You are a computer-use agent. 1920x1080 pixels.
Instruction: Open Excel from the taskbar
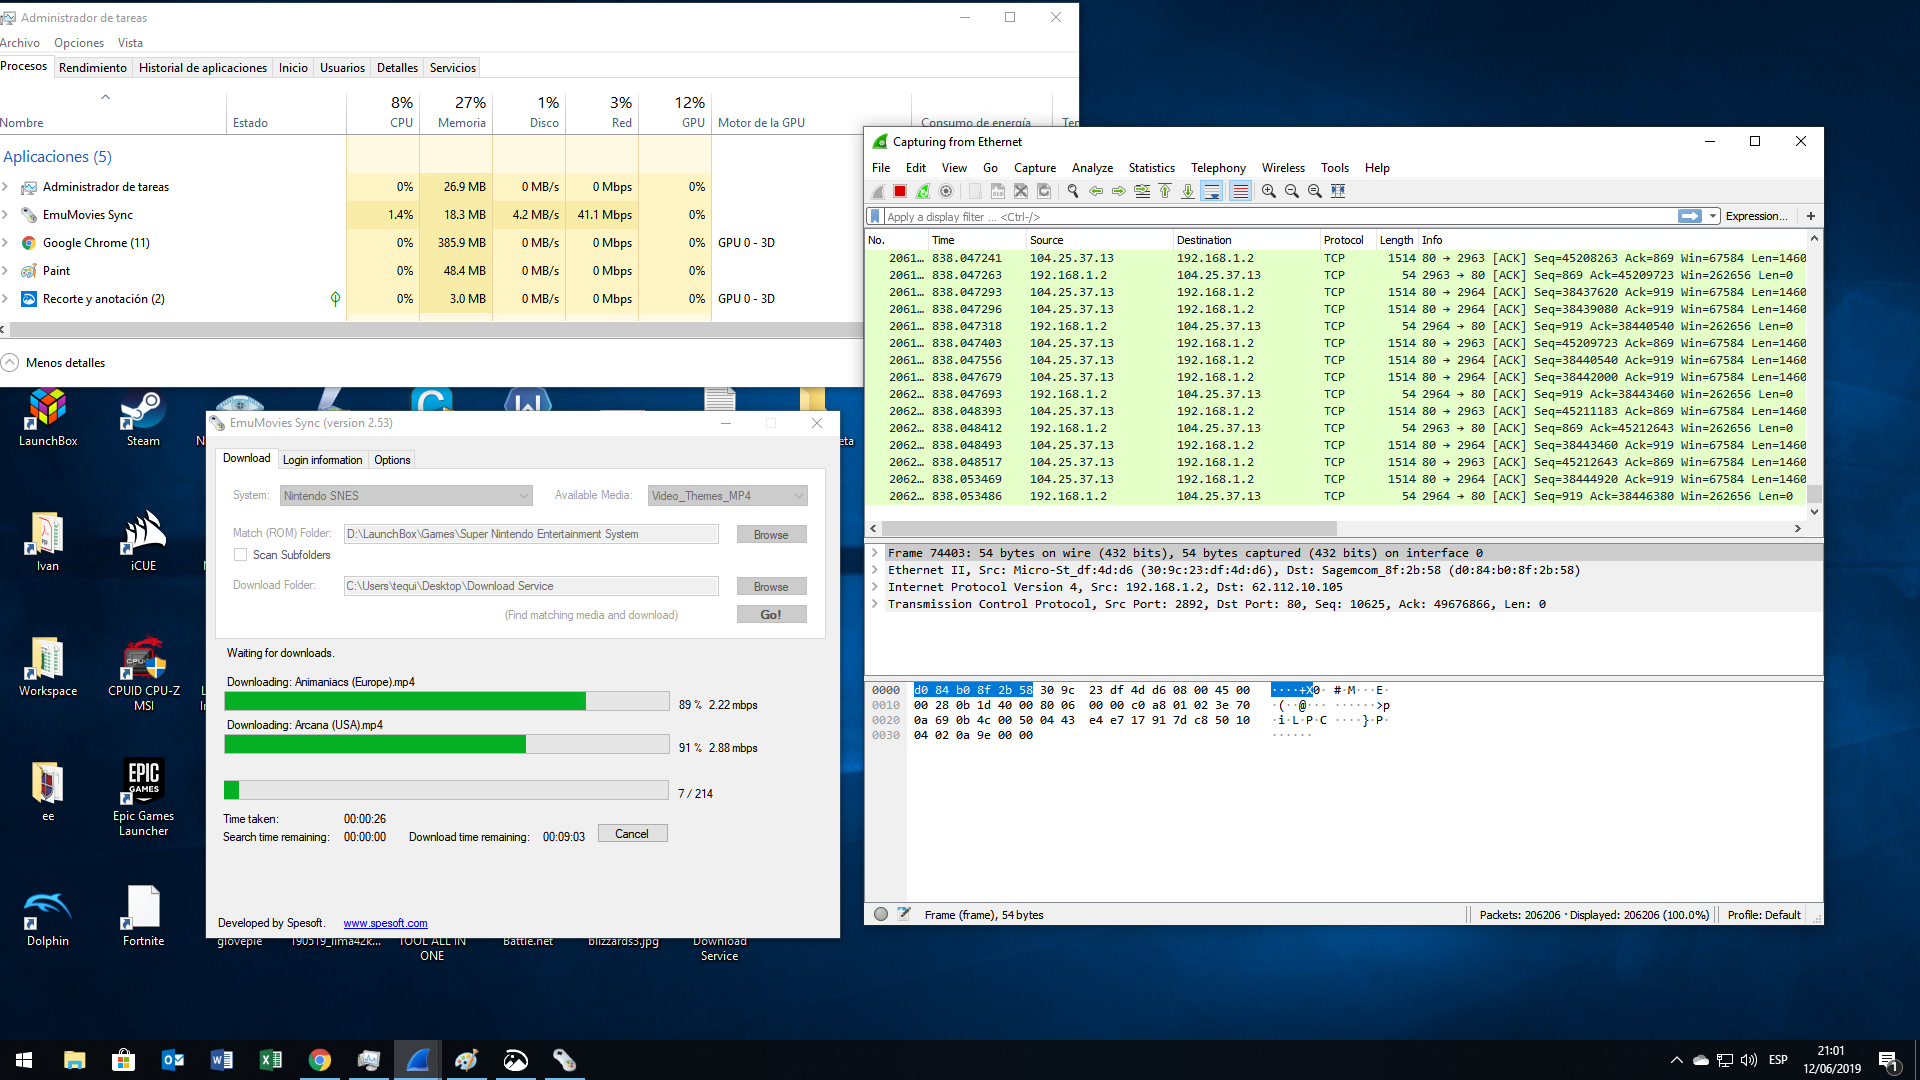271,1060
